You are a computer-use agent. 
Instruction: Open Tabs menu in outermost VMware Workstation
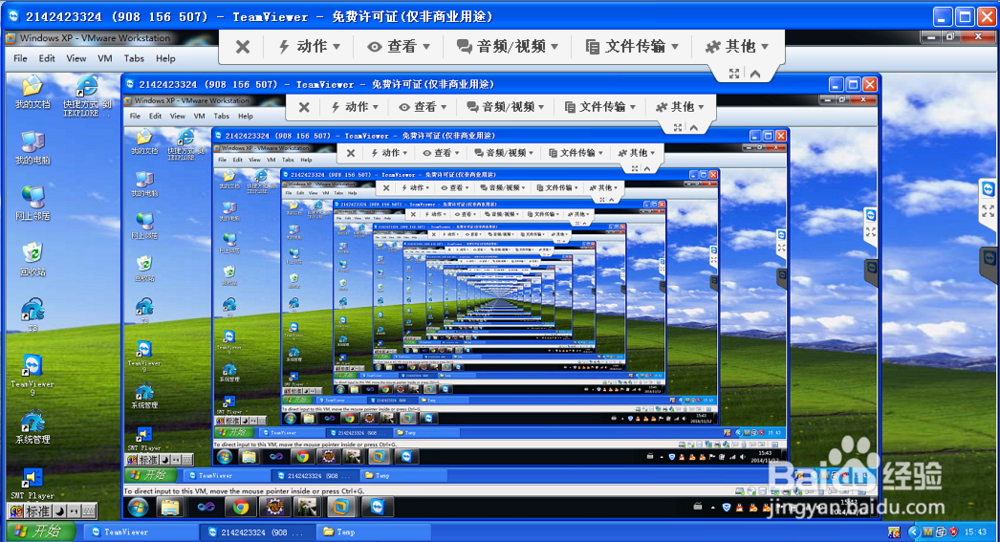point(133,58)
